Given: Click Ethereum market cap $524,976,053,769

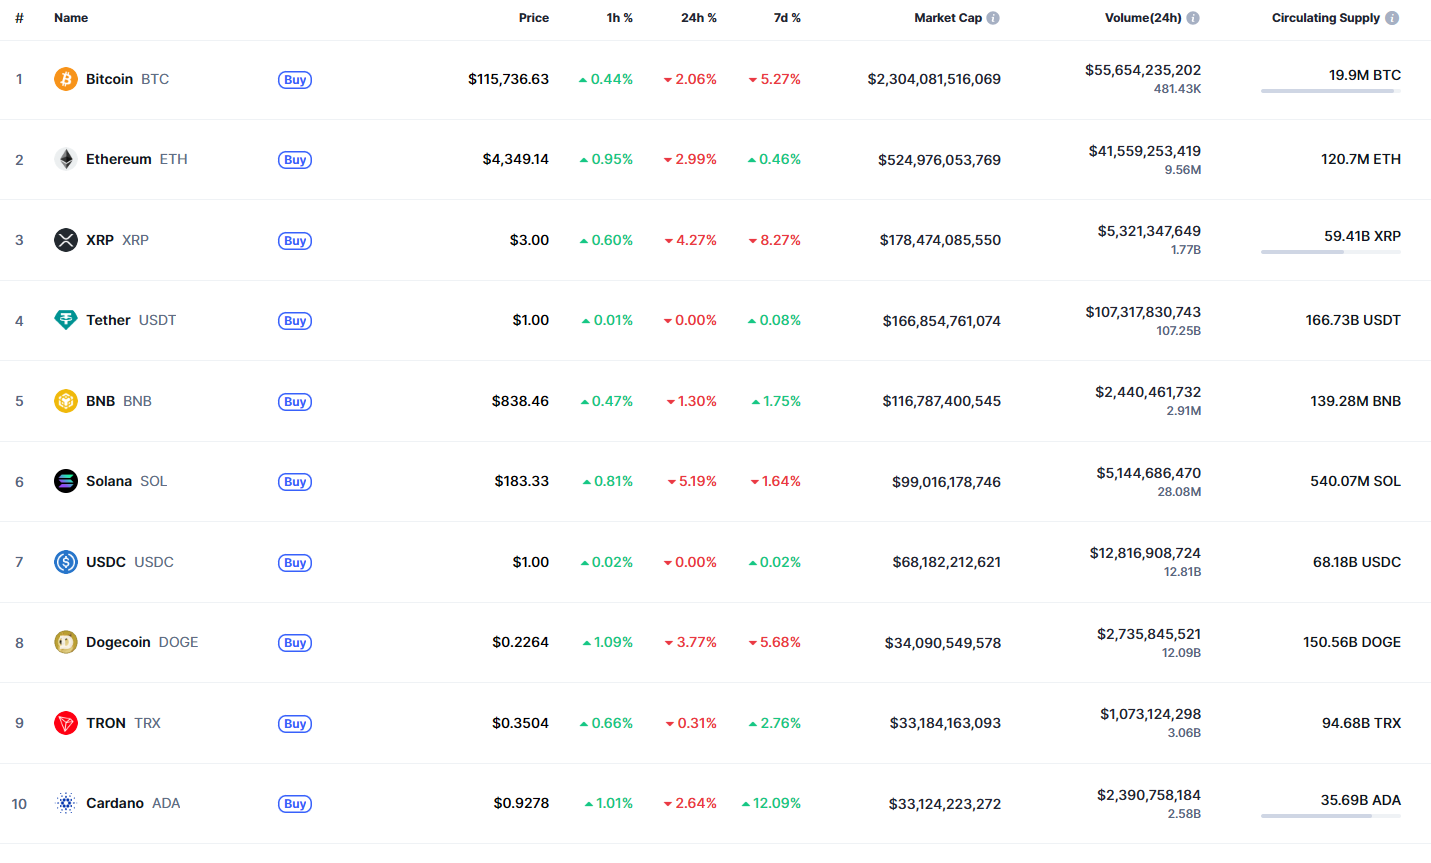Looking at the screenshot, I should coord(940,160).
